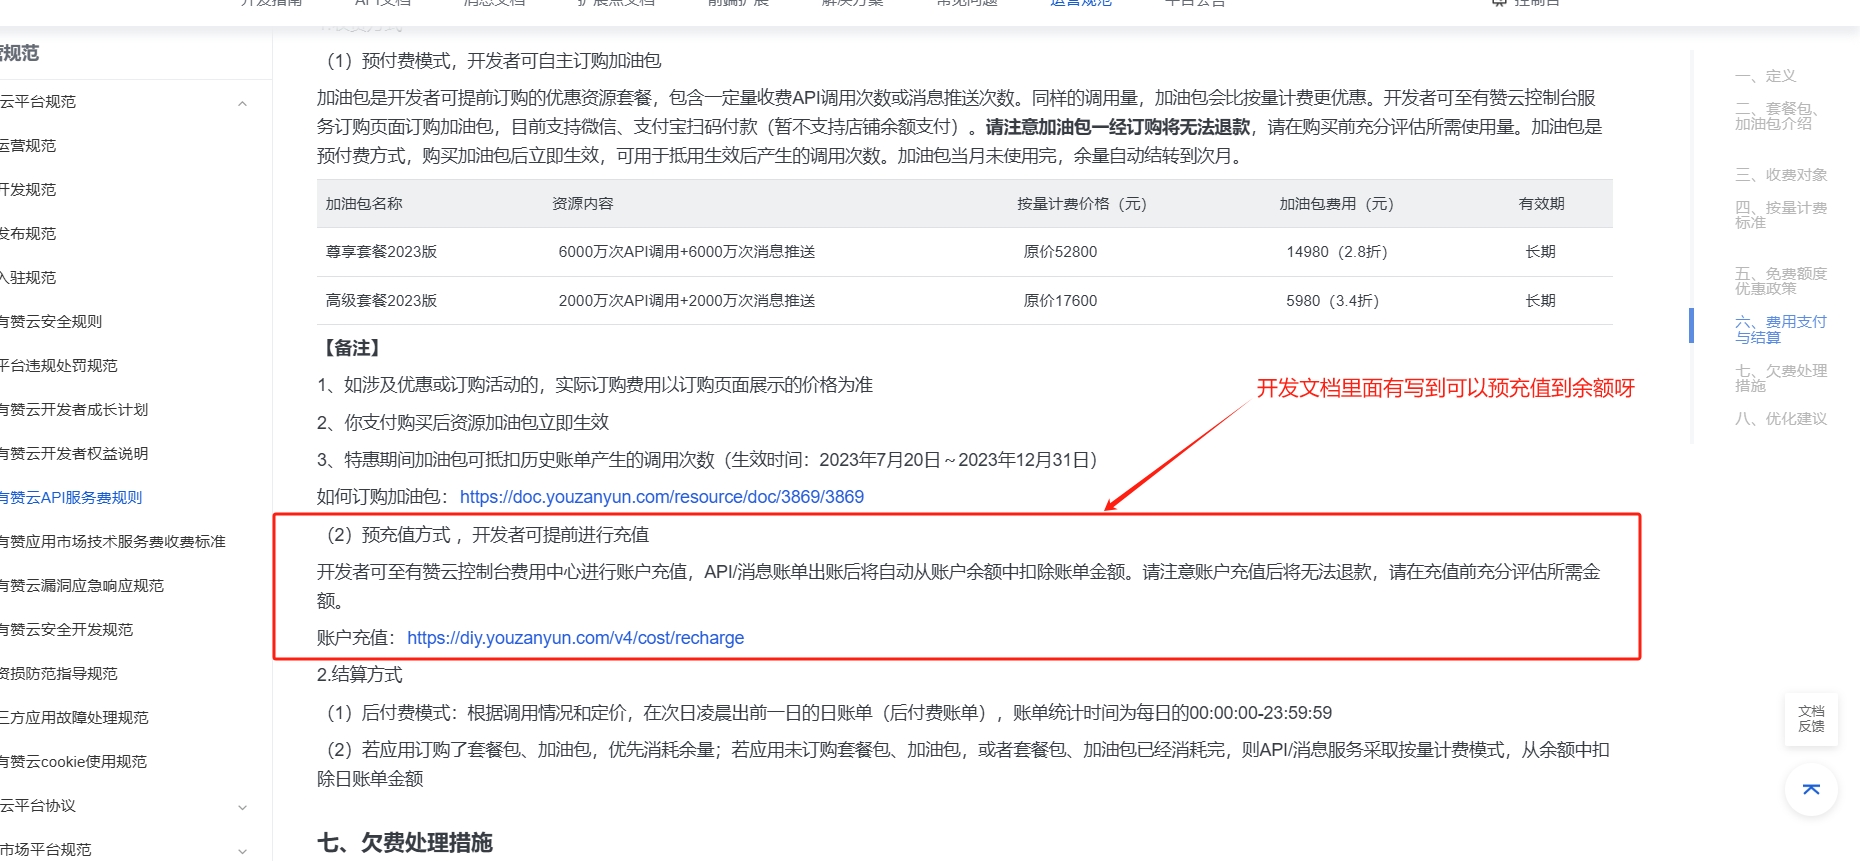This screenshot has width=1860, height=861.
Task: Jump to 八、优化建议 in outline
Action: [1781, 419]
